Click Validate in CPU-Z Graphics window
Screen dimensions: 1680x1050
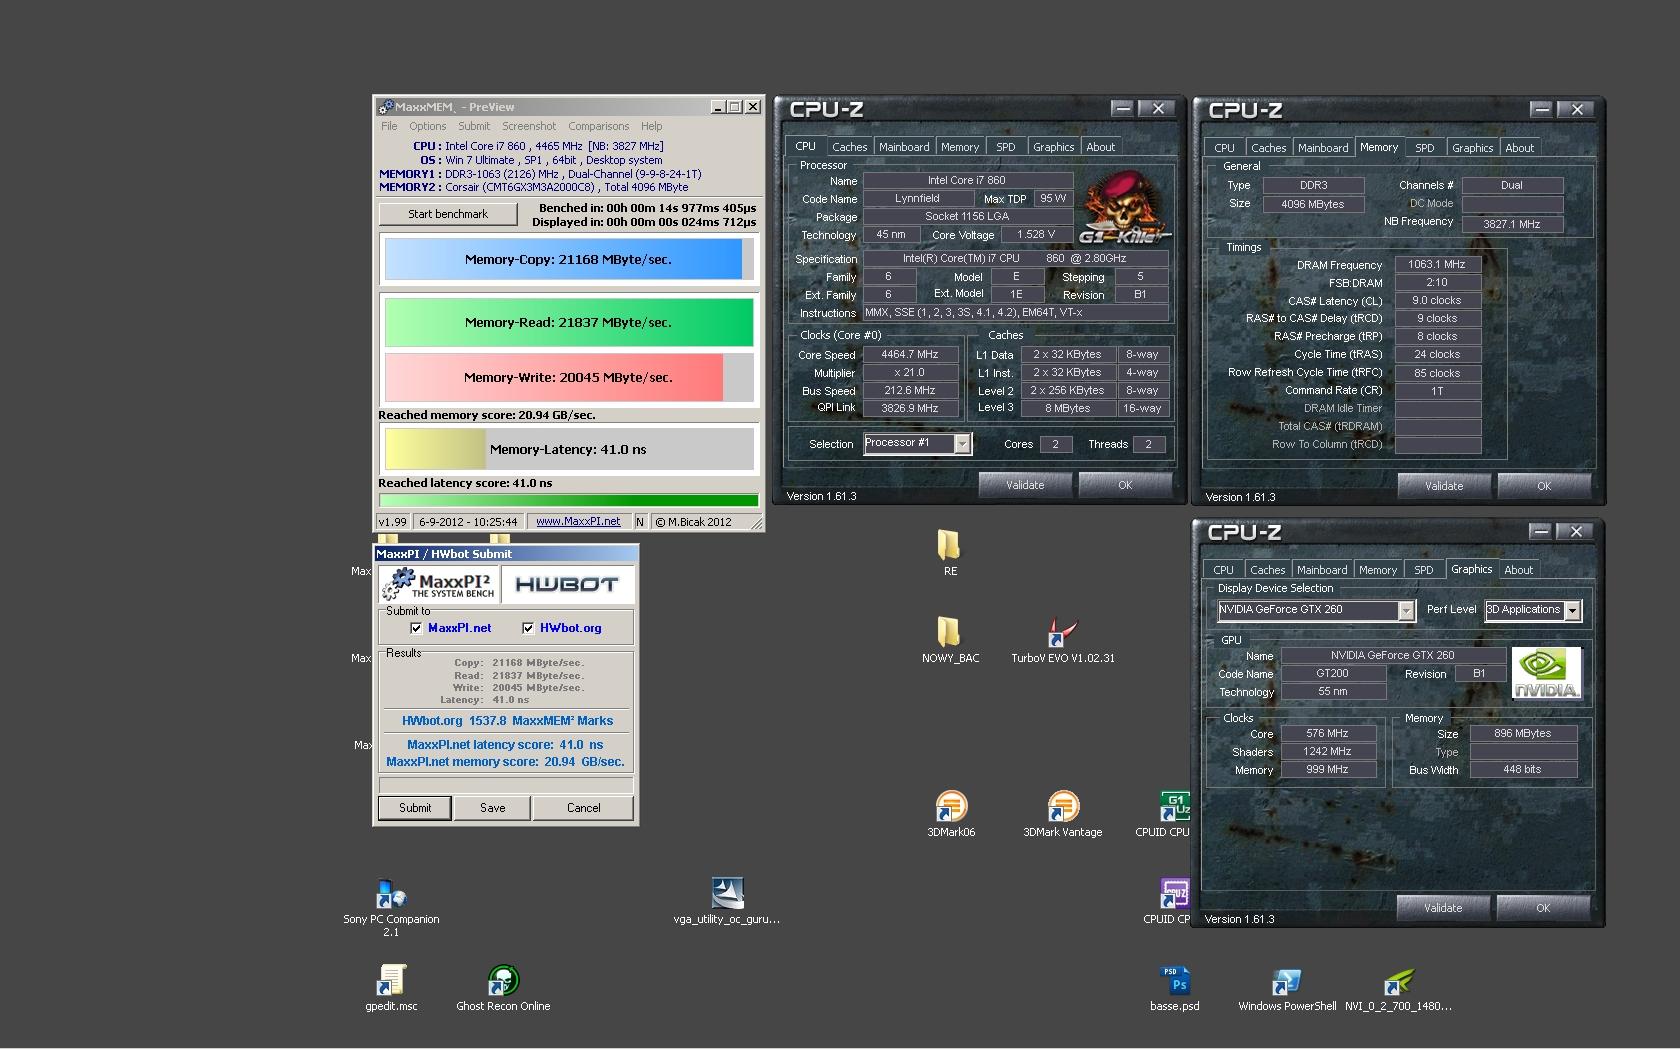click(x=1443, y=908)
